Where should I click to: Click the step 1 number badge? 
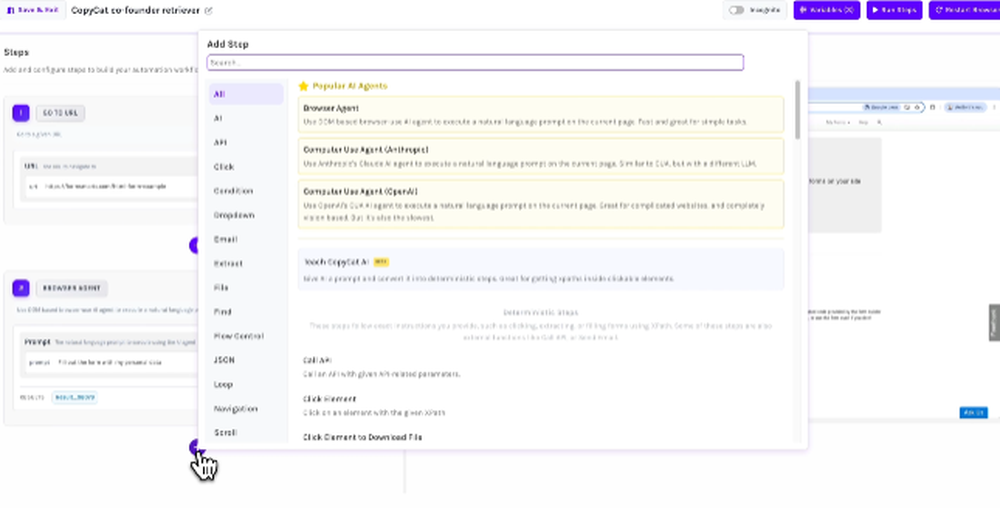click(x=20, y=113)
